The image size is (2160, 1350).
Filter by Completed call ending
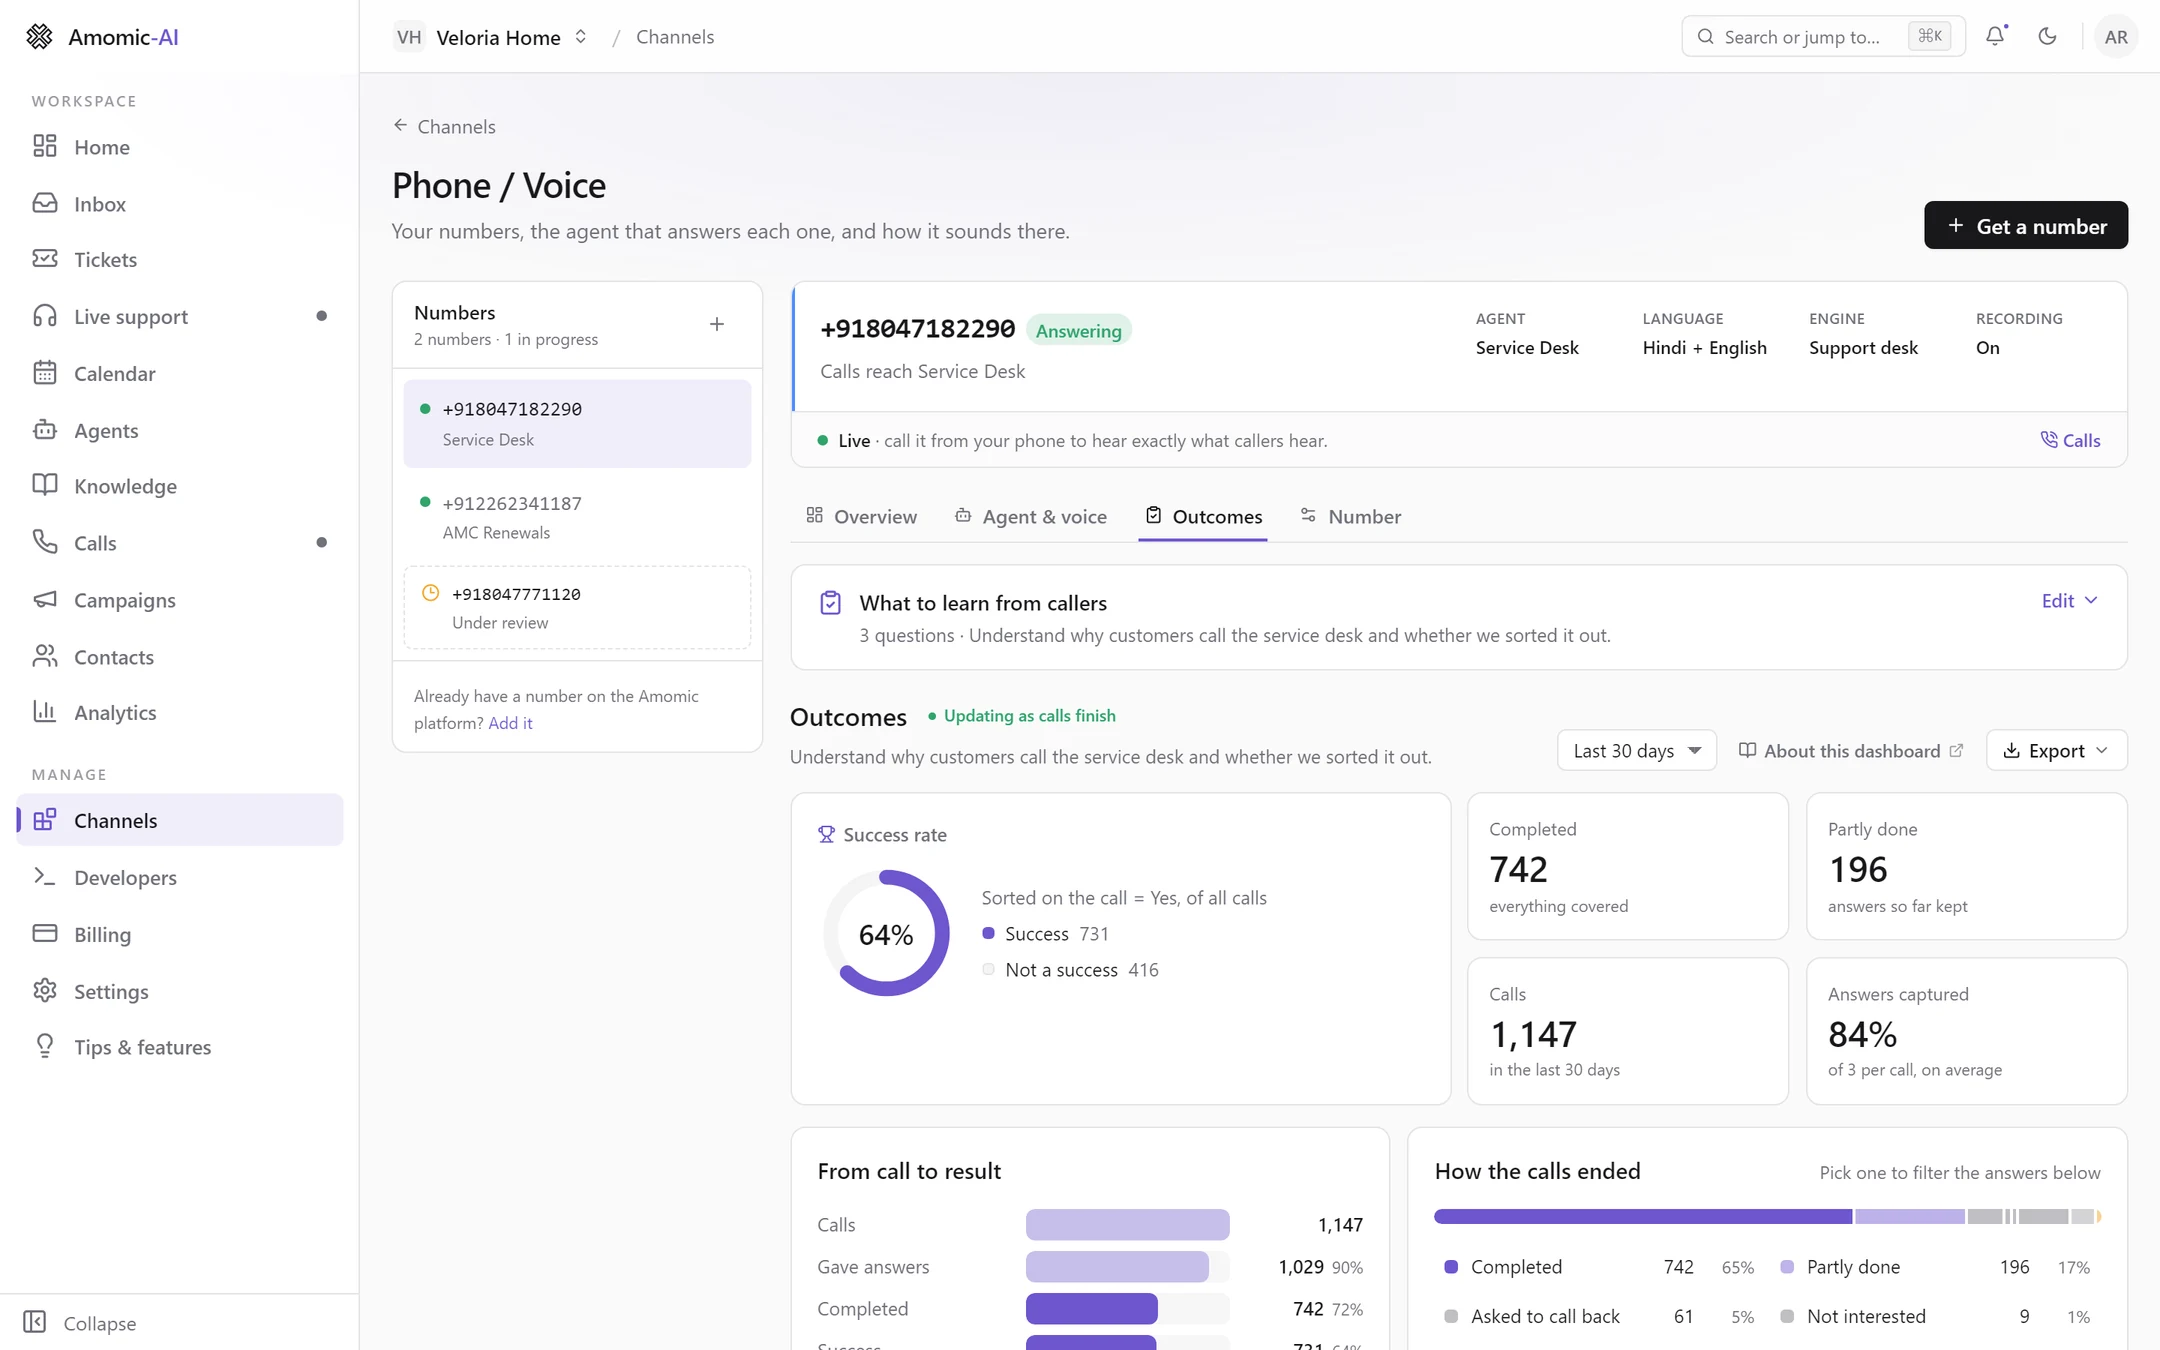1600,1267
